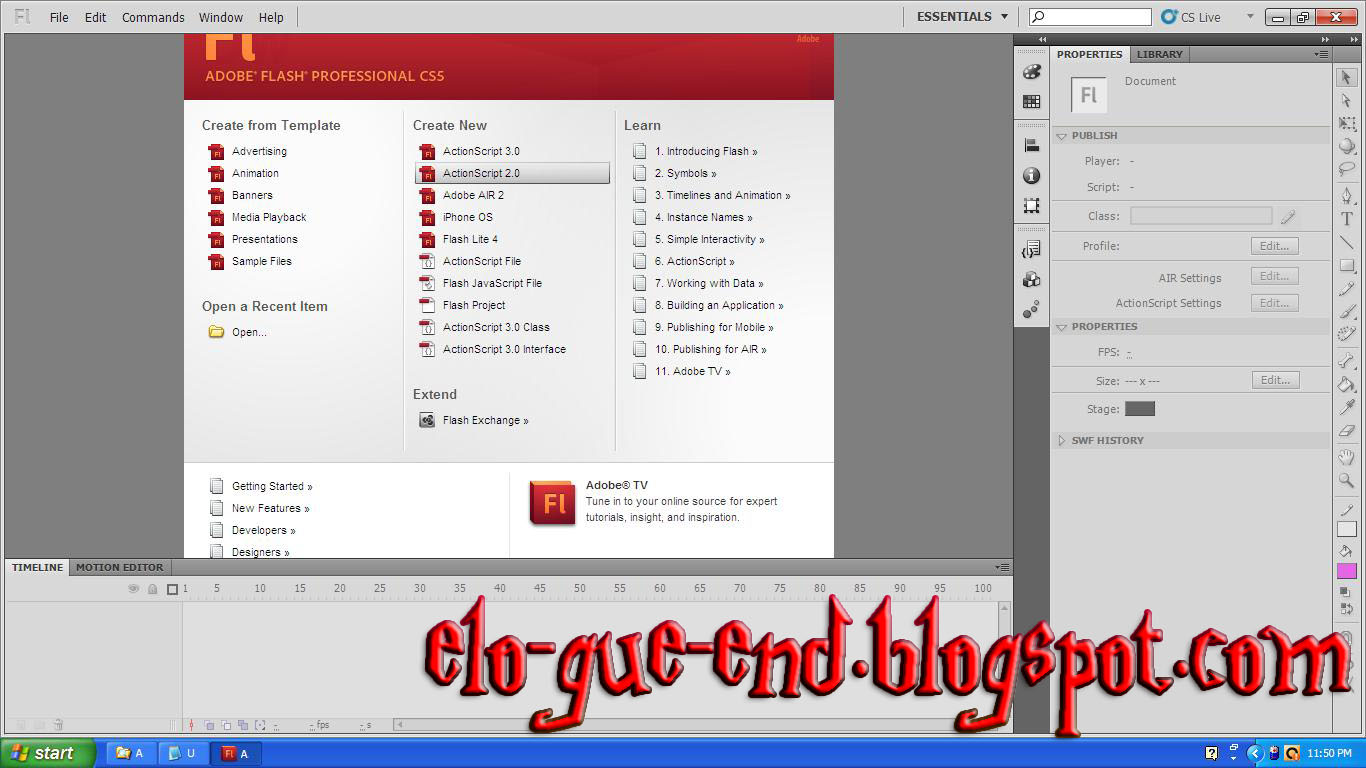Click the Windows start button
Screen dimensions: 1366x768
pyautogui.click(x=47, y=753)
